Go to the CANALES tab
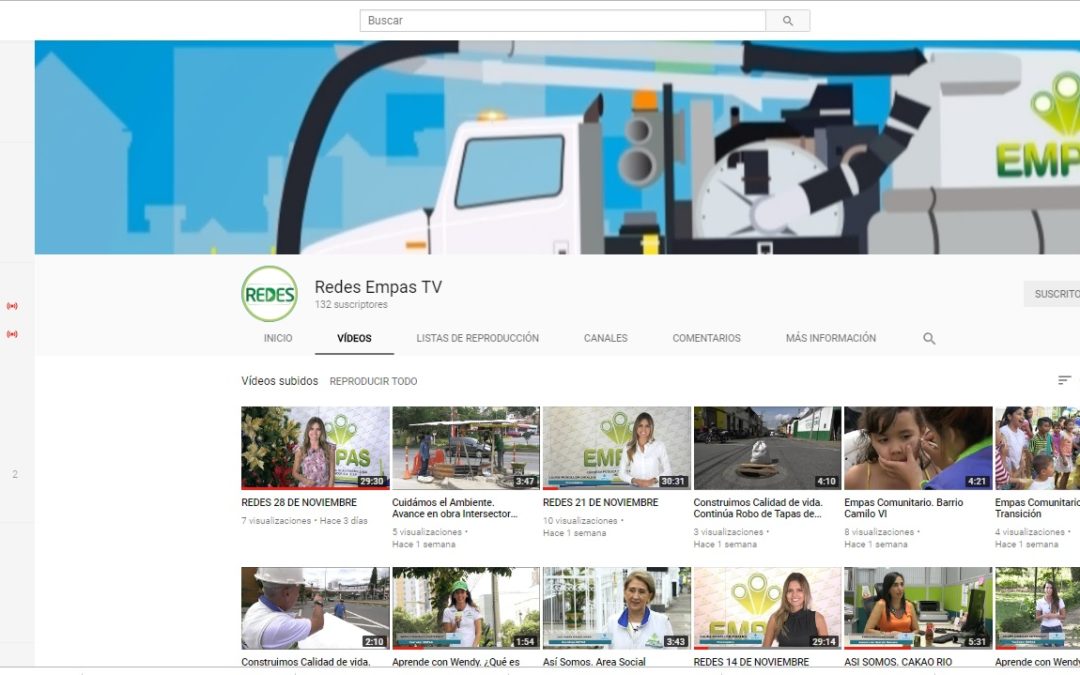The image size is (1080, 675). point(605,338)
